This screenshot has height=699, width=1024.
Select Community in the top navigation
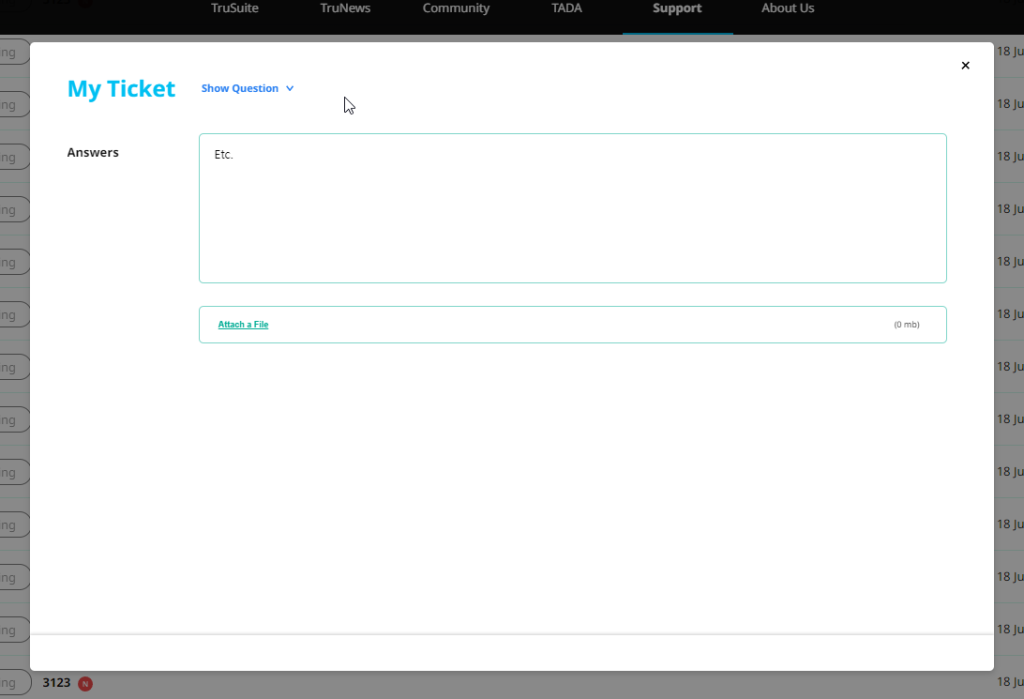click(x=456, y=9)
